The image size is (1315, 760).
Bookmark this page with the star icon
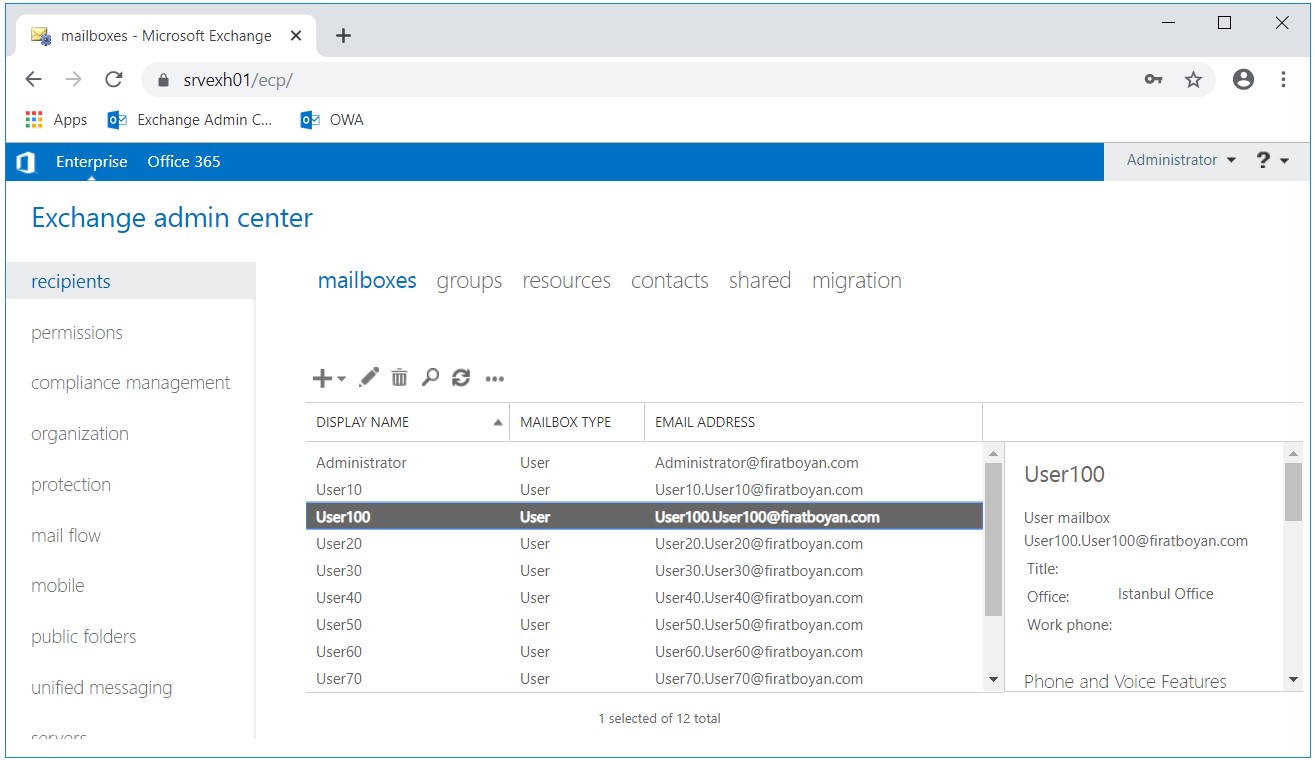click(1193, 80)
